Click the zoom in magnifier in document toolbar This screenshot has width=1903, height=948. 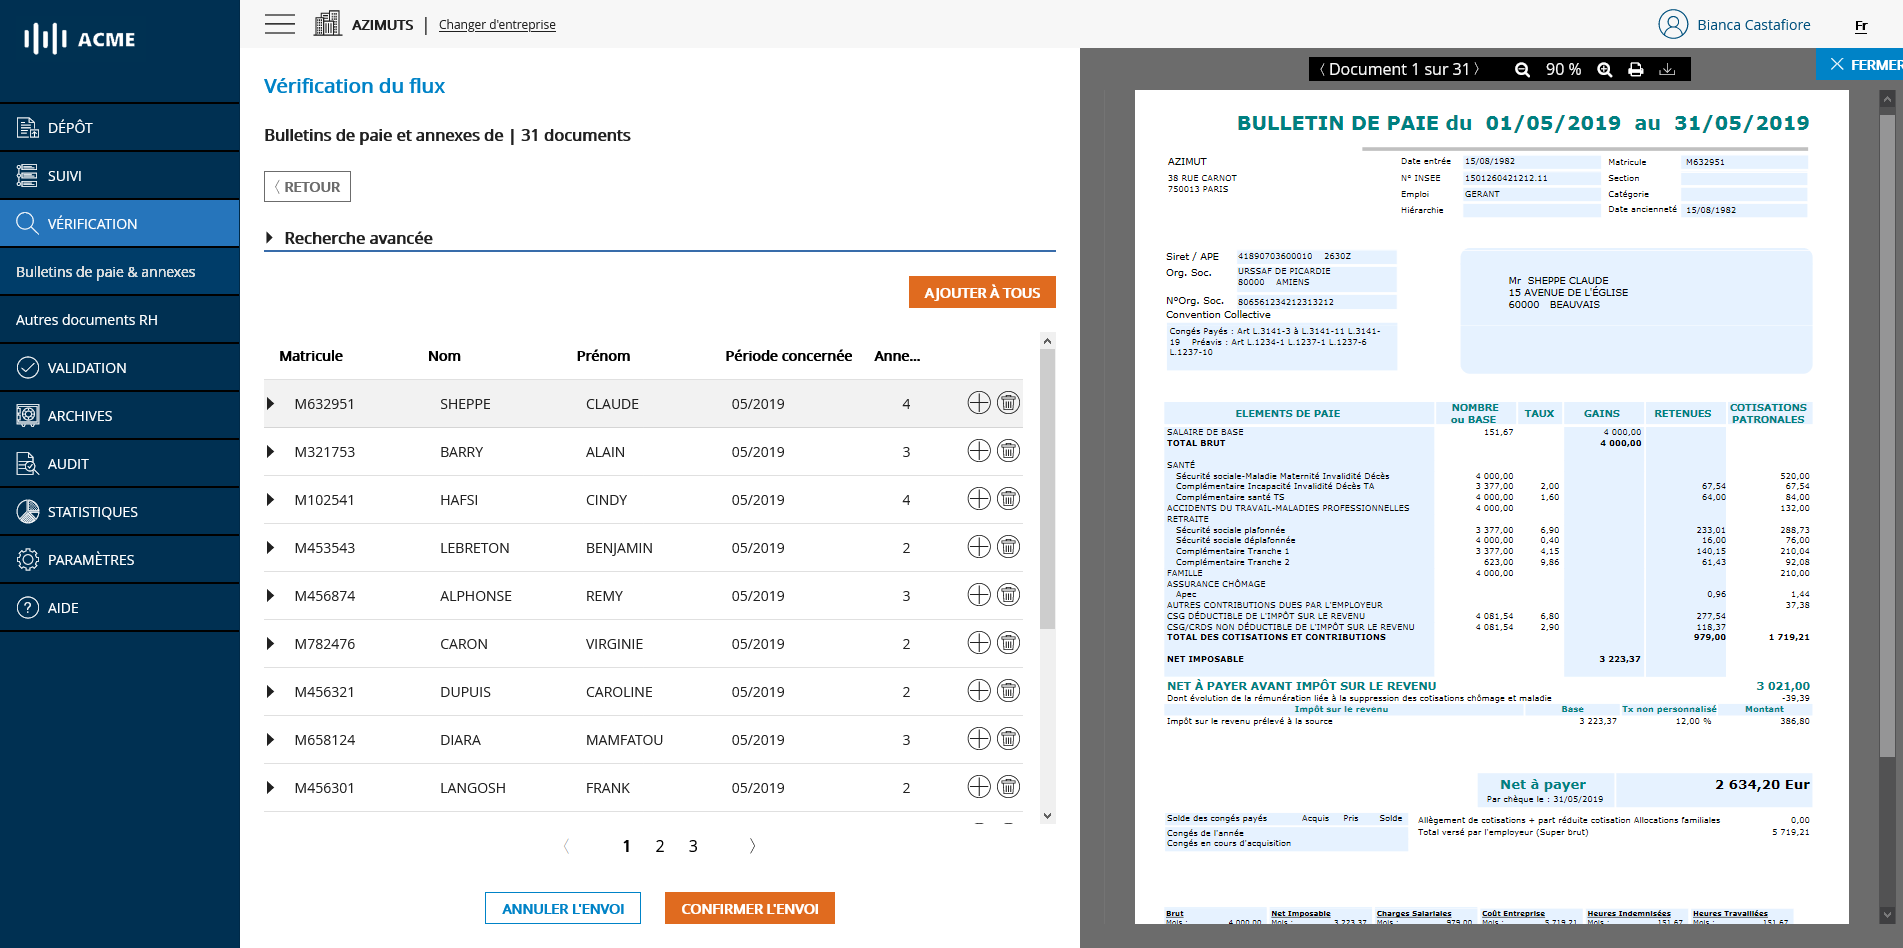coord(1605,70)
